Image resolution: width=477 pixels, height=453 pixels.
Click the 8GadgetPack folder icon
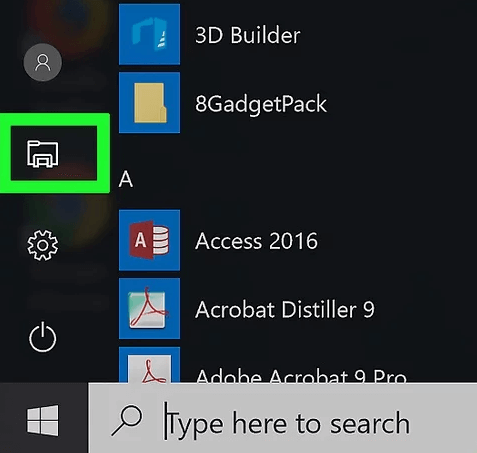pos(149,103)
